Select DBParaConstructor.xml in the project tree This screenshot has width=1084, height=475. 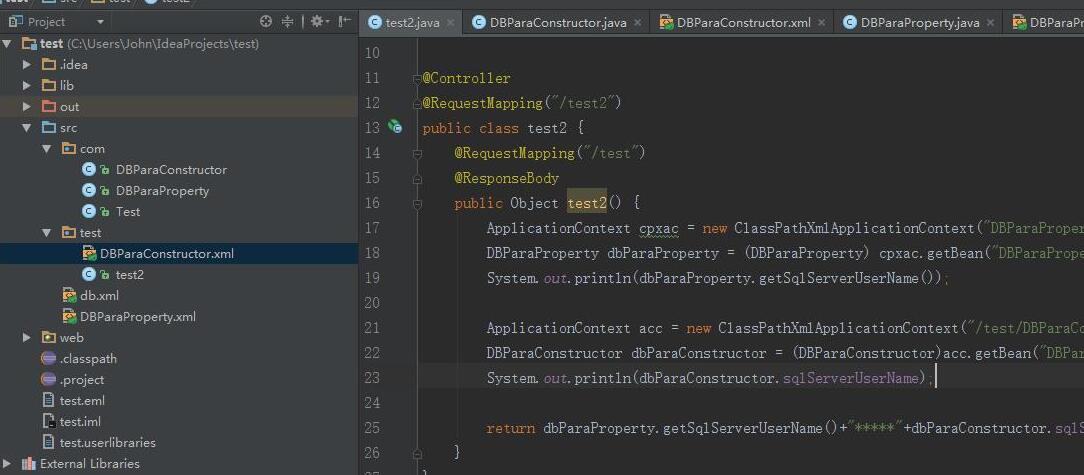[167, 254]
